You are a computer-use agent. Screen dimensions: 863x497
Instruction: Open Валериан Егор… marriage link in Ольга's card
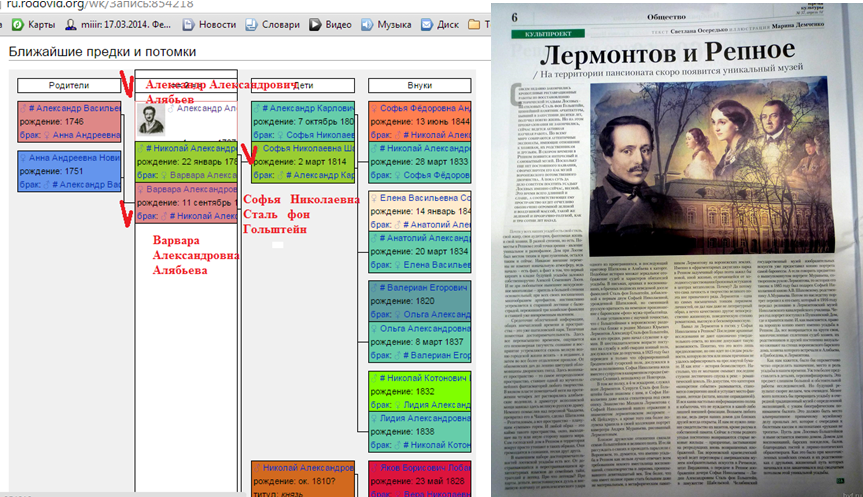click(437, 356)
